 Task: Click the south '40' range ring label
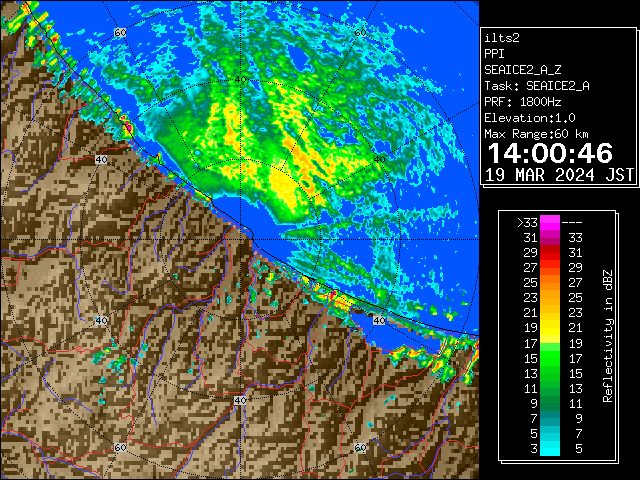[x=240, y=400]
